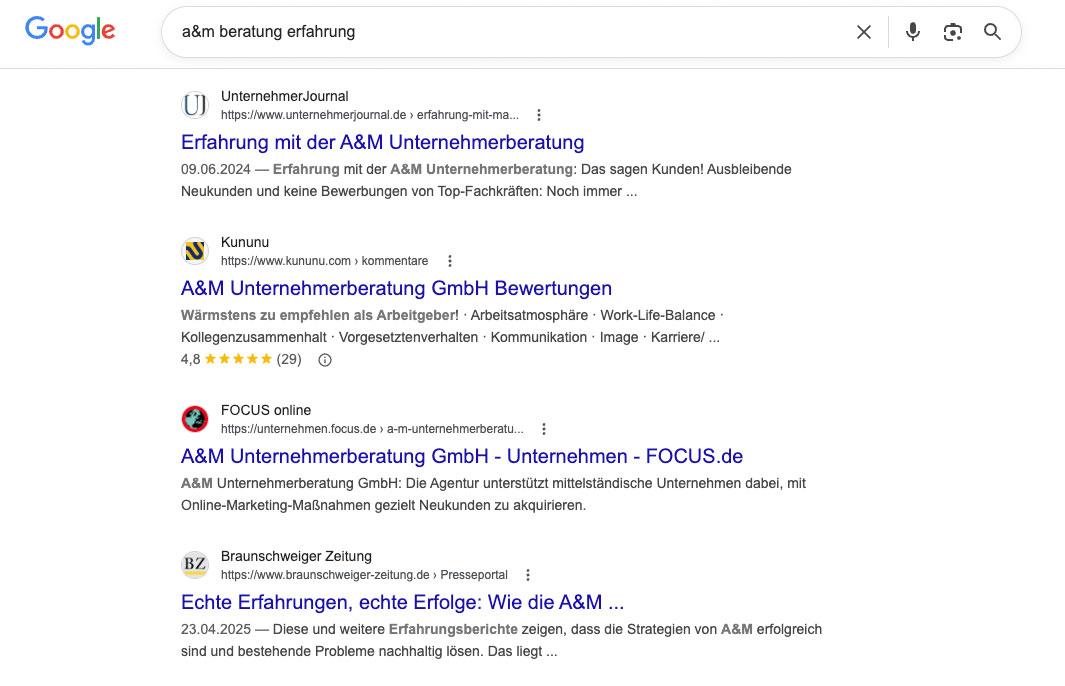The width and height of the screenshot is (1065, 686).
Task: Click UnternehmerJournal favicon
Action: point(195,105)
